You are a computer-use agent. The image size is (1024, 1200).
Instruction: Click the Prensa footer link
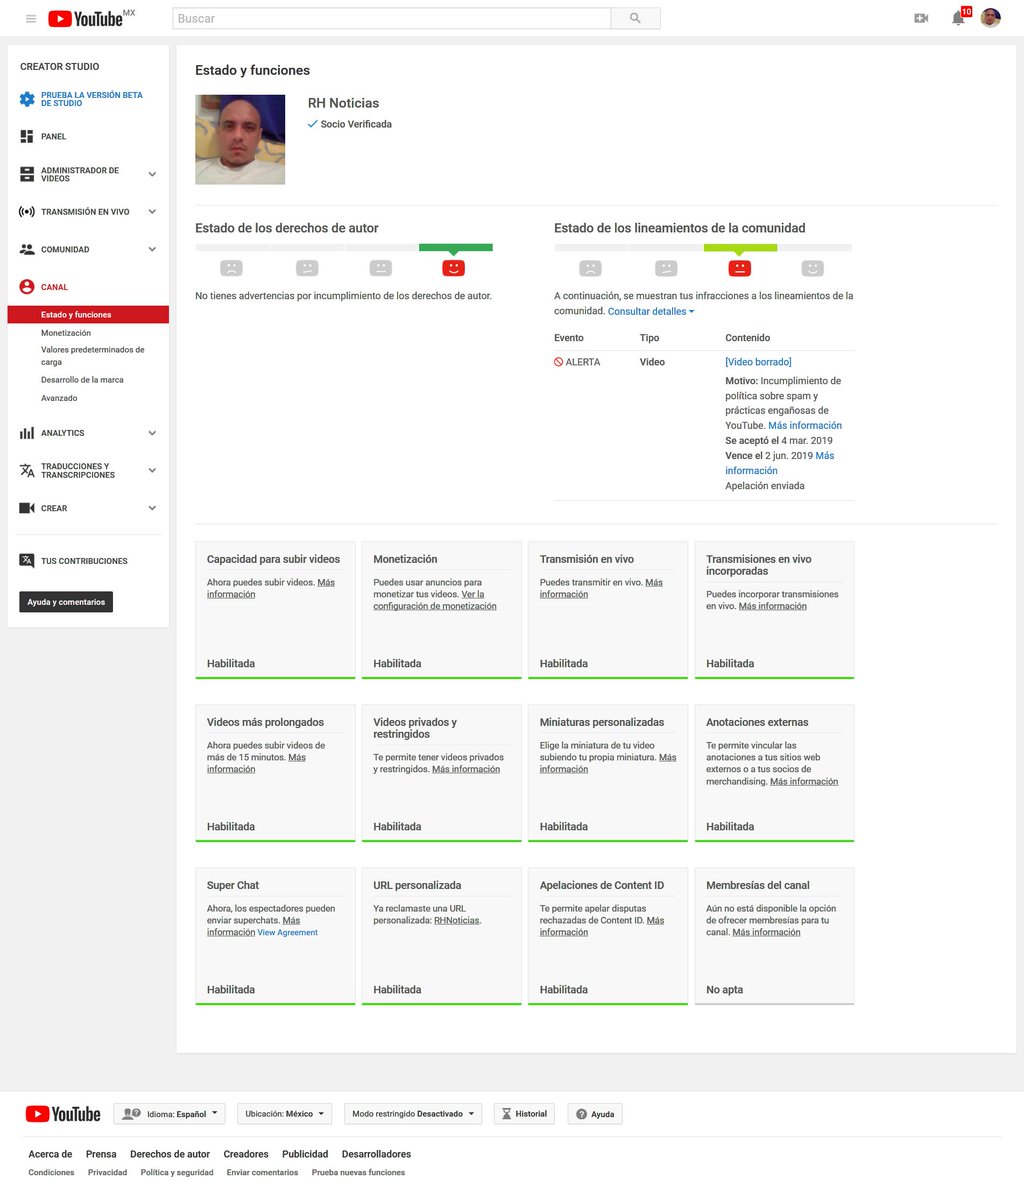tap(101, 1154)
